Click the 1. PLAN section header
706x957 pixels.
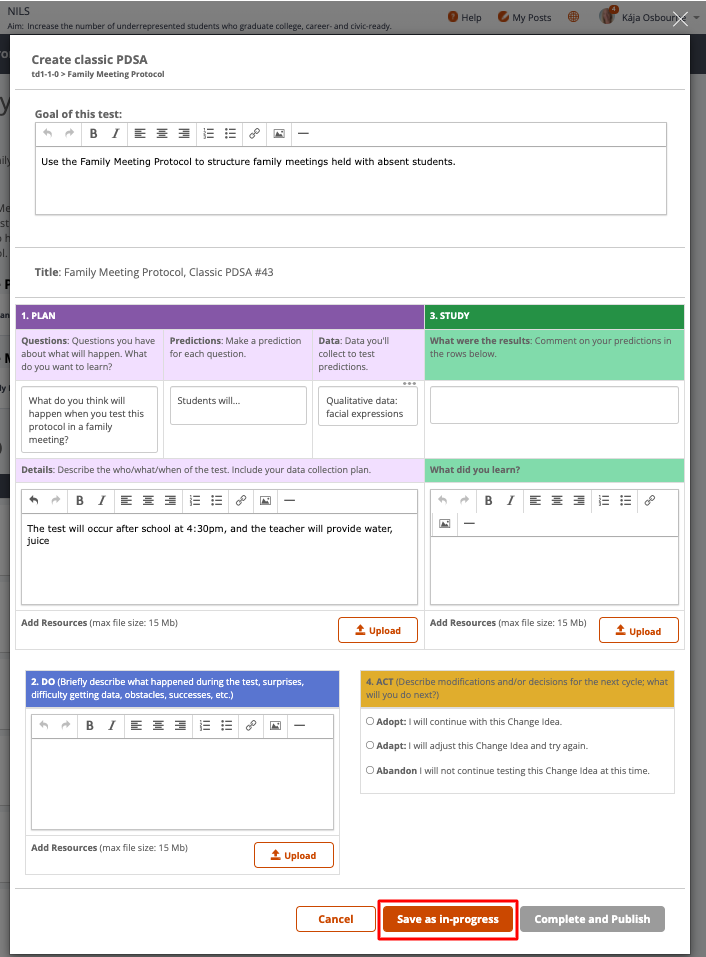tap(220, 316)
